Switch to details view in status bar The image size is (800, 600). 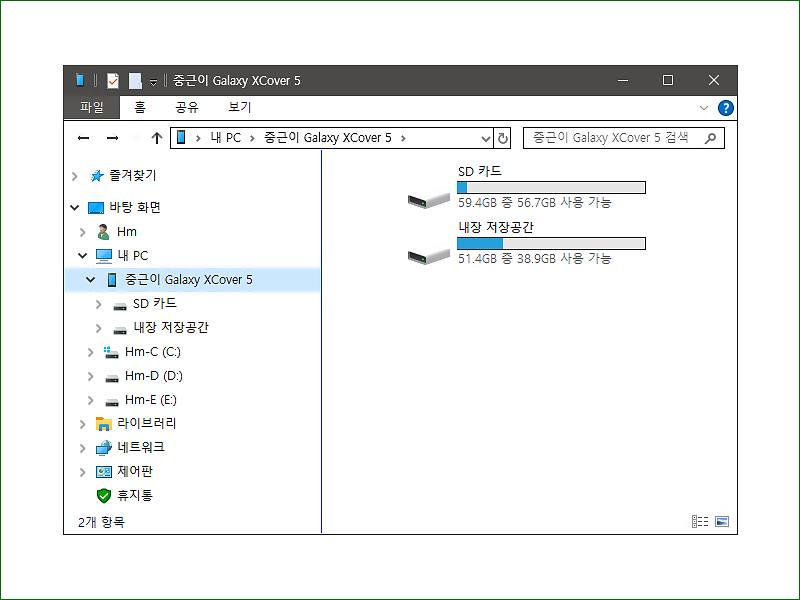click(x=700, y=521)
